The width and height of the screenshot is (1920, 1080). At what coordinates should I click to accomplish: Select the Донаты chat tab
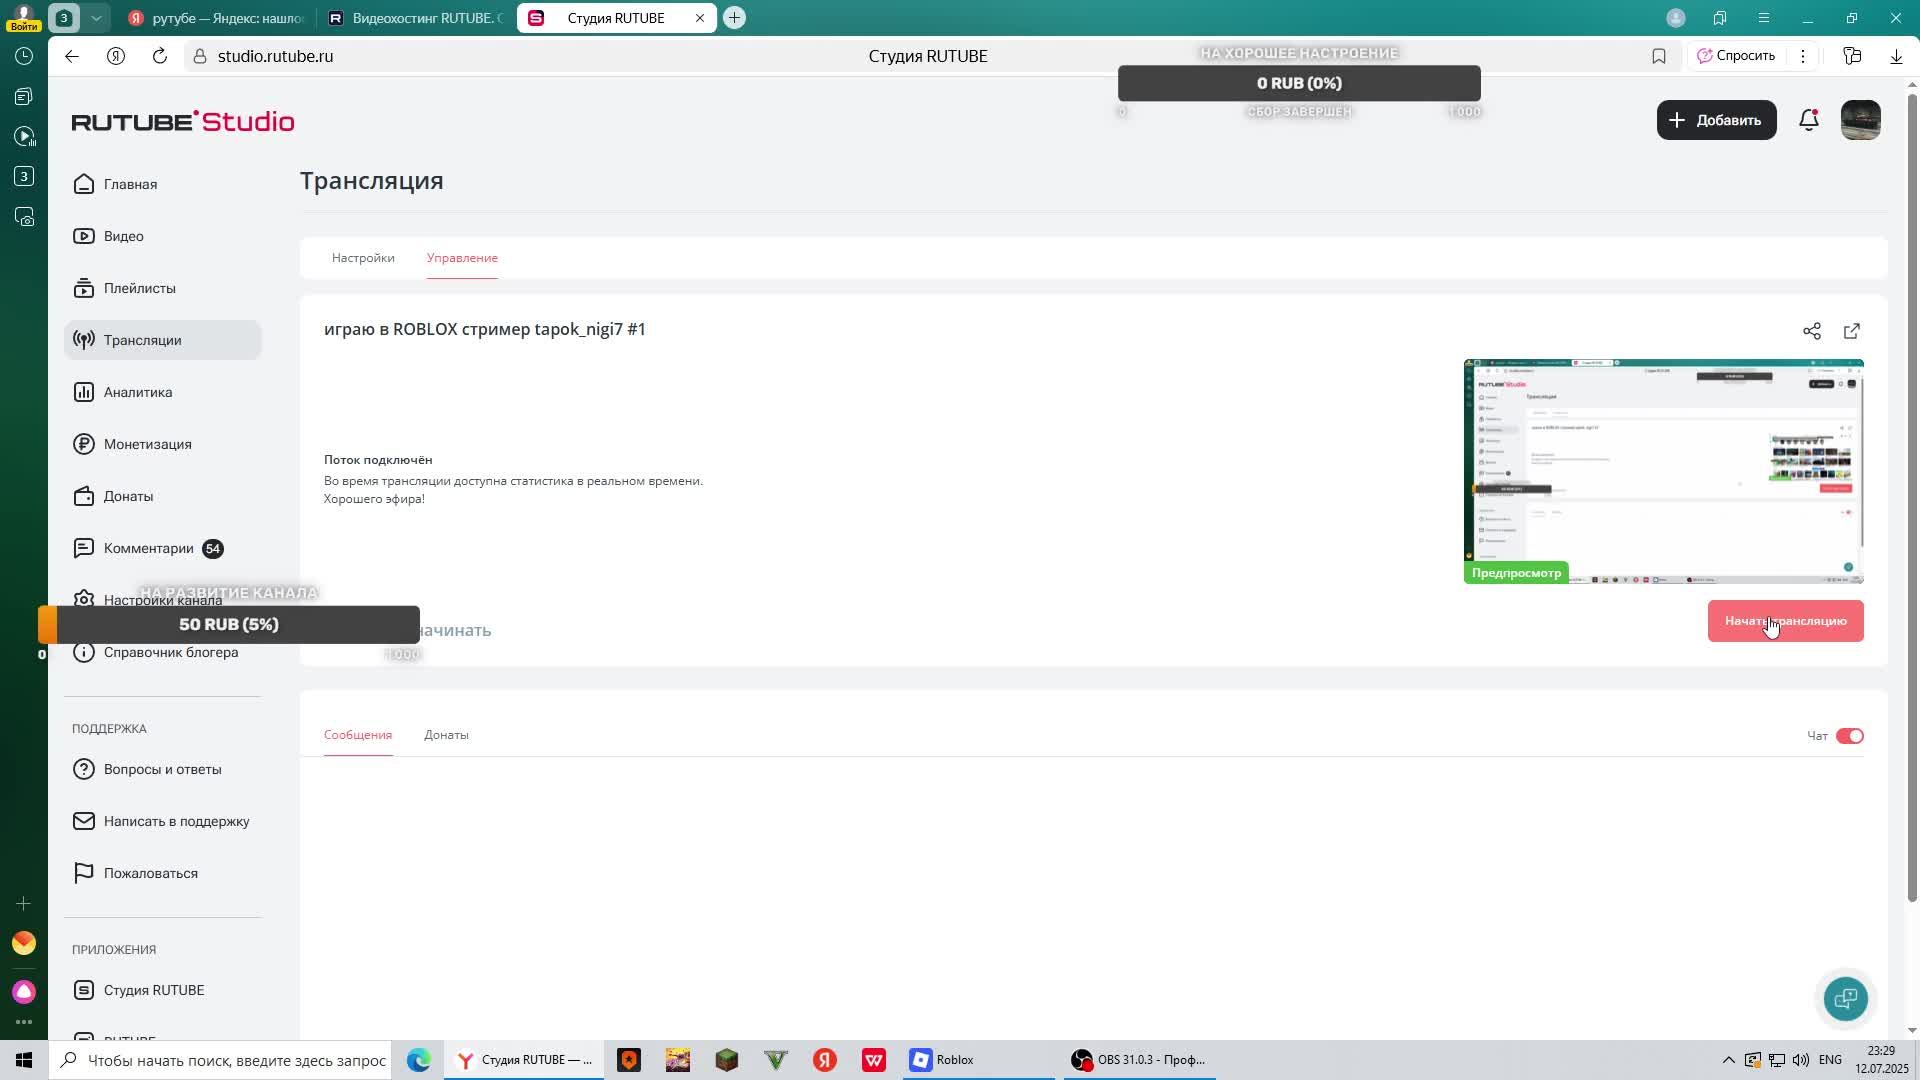tap(446, 735)
